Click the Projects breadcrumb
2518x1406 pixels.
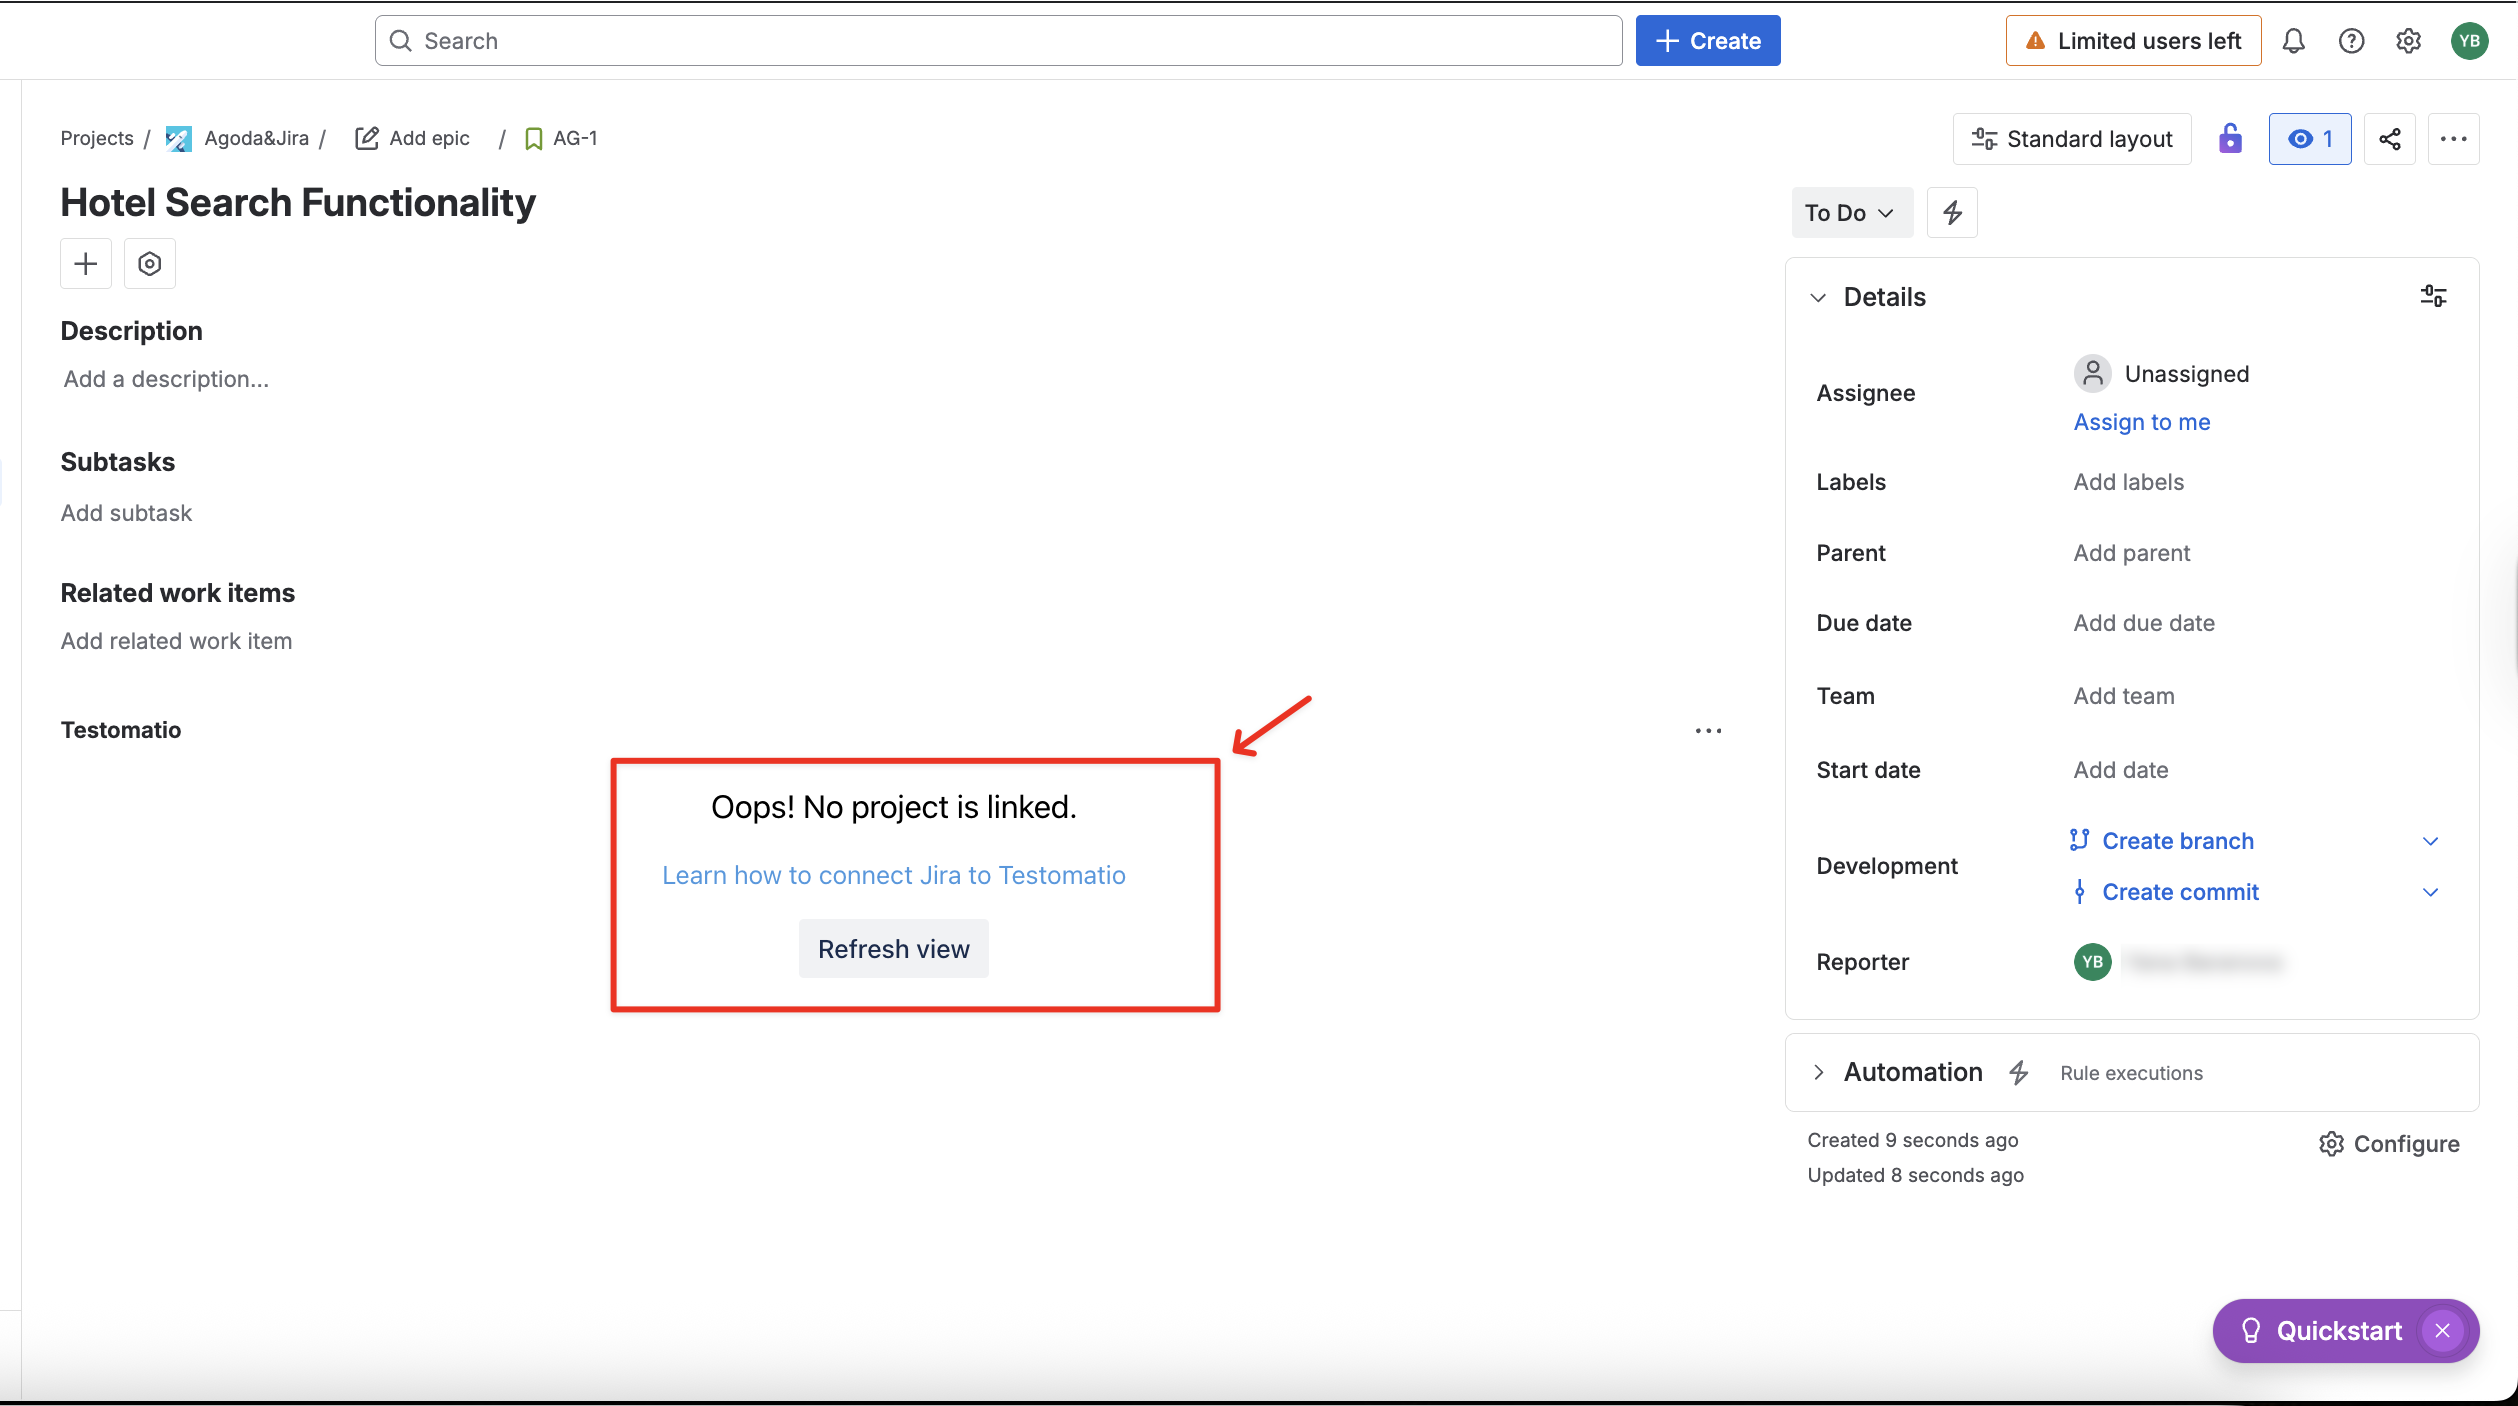point(96,138)
